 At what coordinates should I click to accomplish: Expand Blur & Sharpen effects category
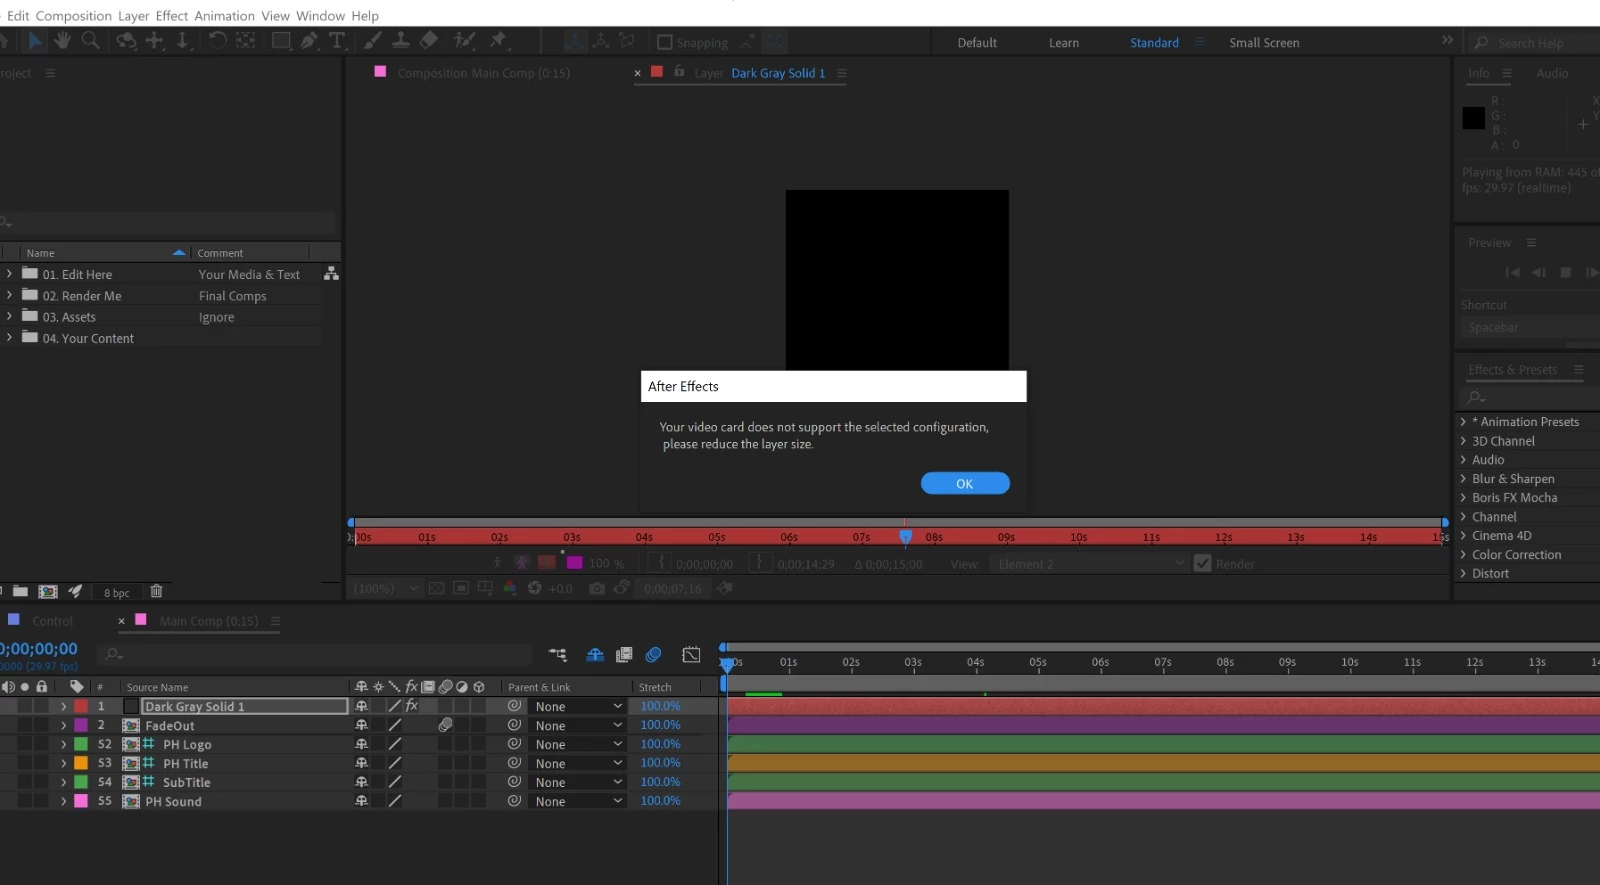1463,479
